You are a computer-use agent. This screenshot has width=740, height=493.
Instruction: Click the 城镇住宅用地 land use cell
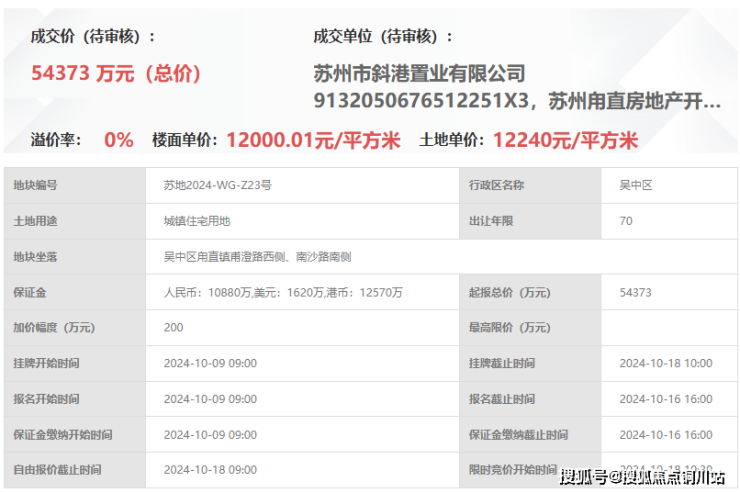(302, 221)
